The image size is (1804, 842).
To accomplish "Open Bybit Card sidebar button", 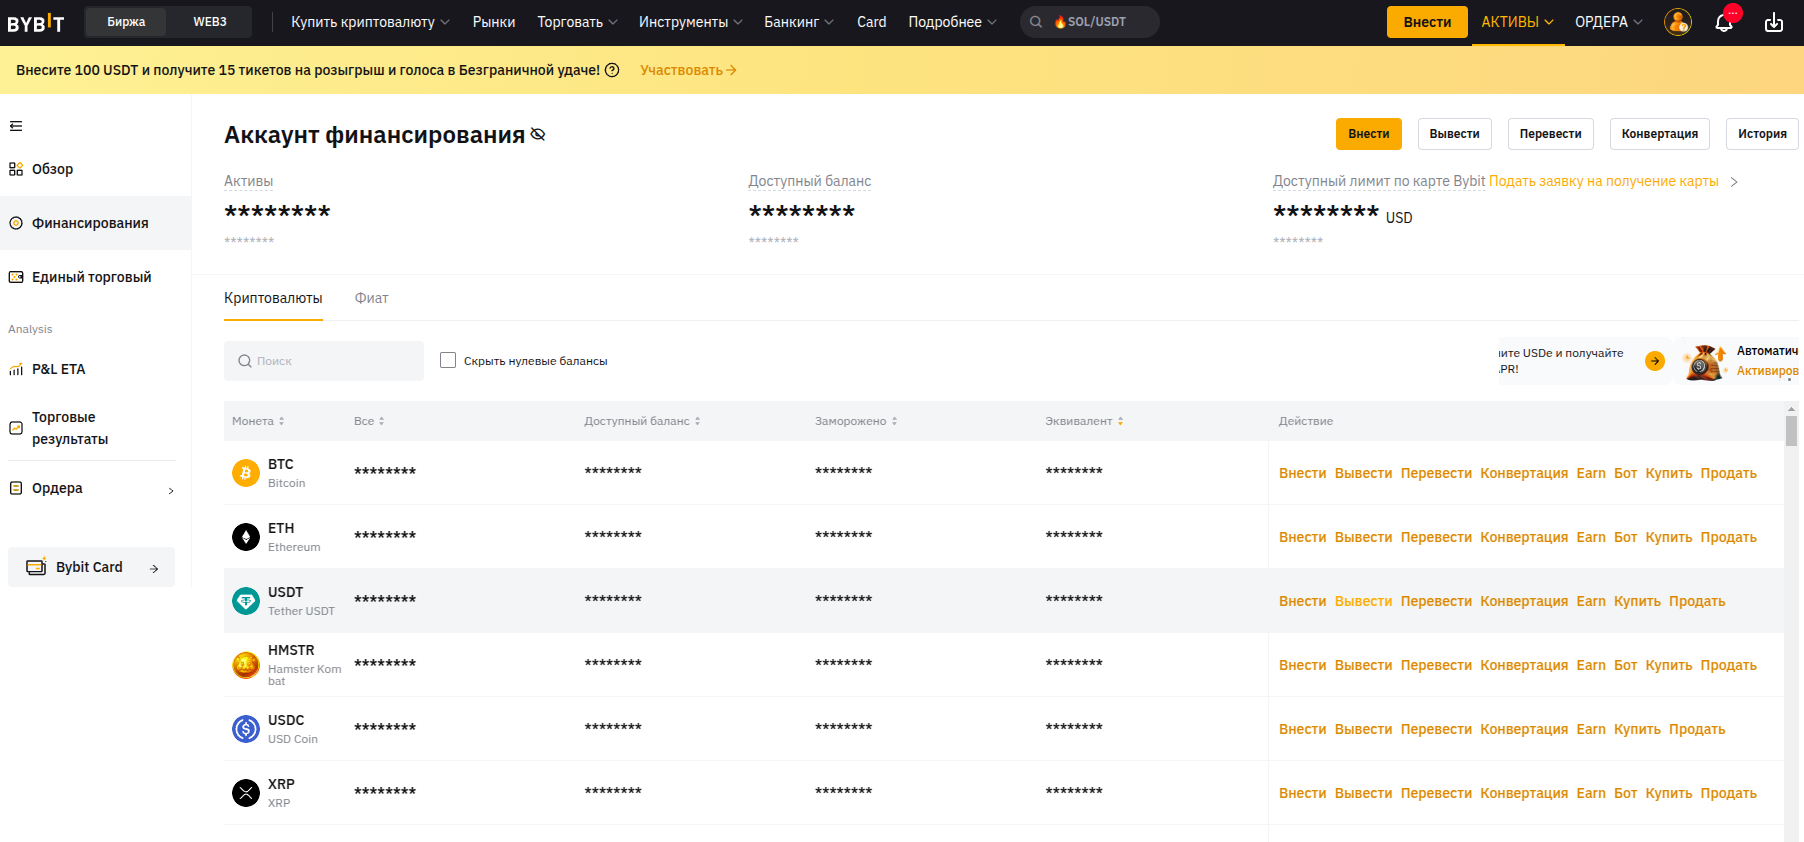I will [91, 567].
